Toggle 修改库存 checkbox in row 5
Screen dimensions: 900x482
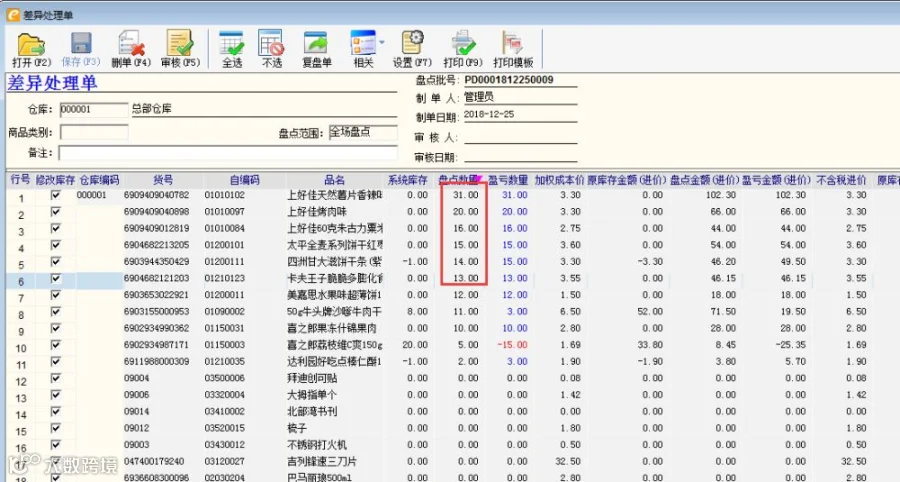coord(55,262)
